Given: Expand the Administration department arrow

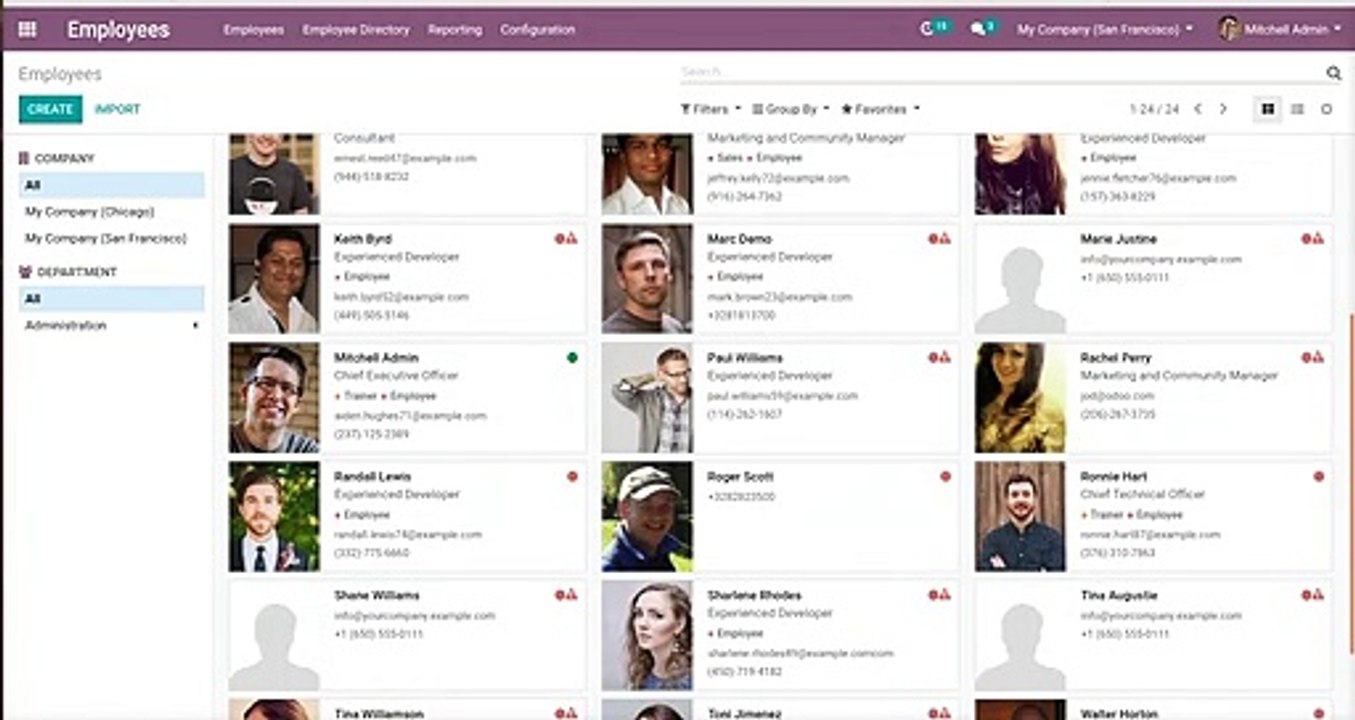Looking at the screenshot, I should (195, 326).
